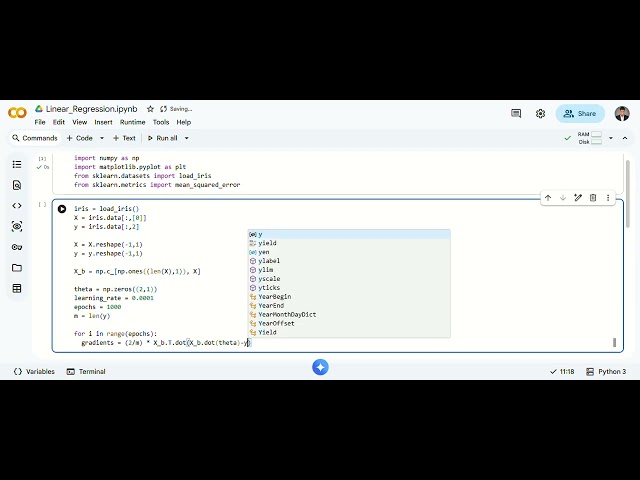Expand the RAM Disk resources dropdown
The image size is (640, 480).
pos(611,138)
